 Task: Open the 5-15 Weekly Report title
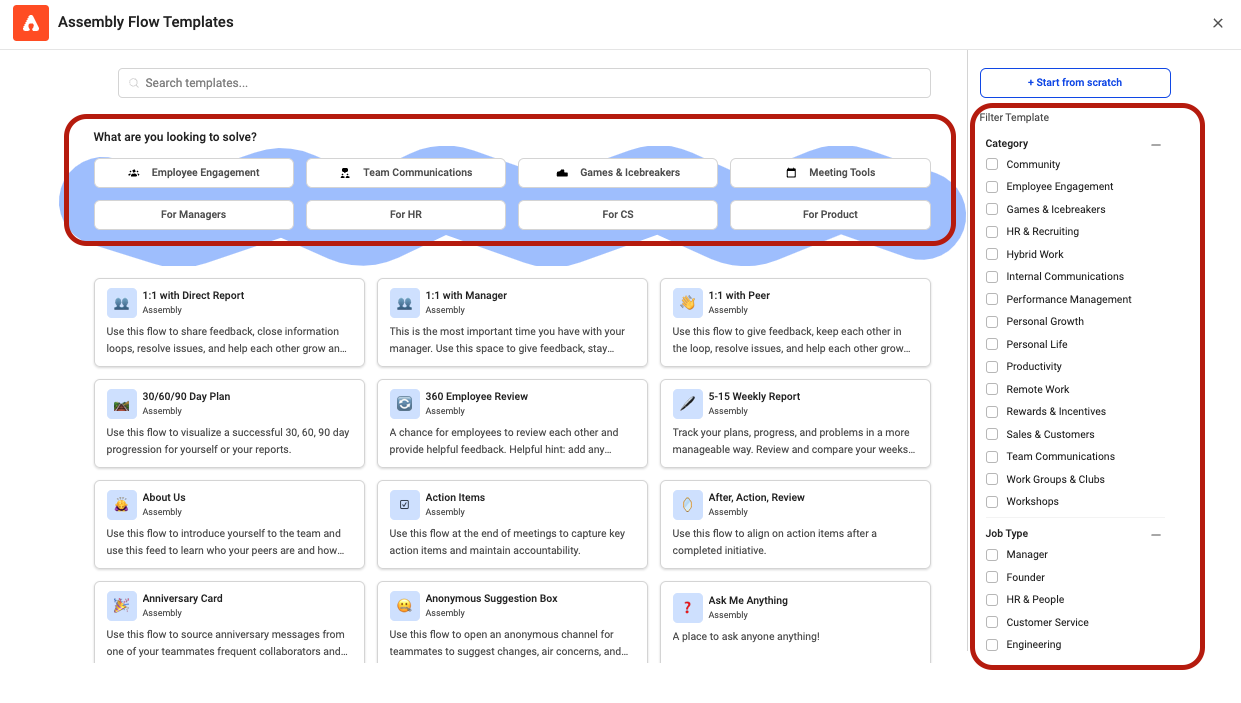coord(754,397)
